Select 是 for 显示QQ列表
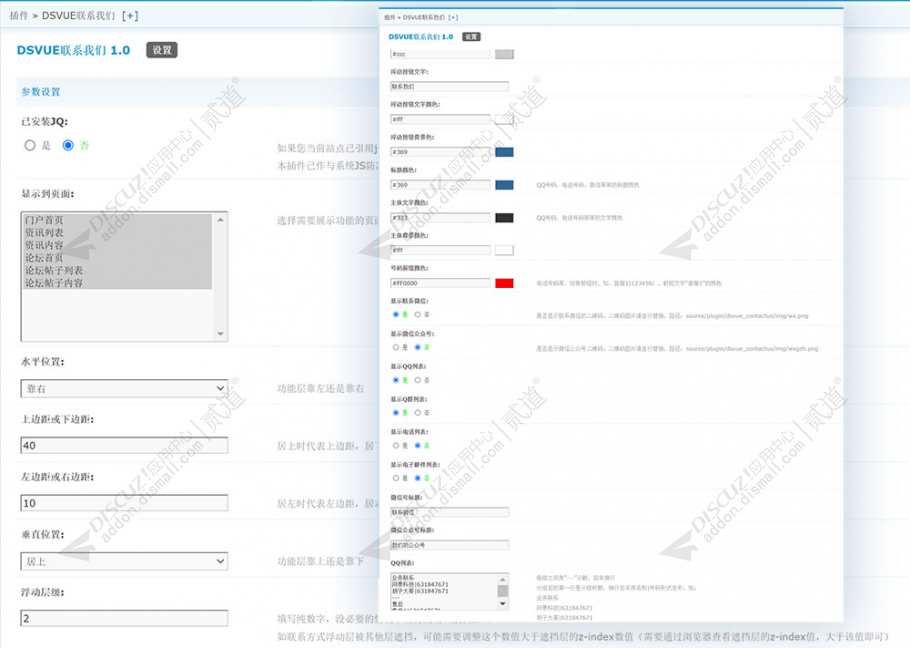 pos(396,380)
